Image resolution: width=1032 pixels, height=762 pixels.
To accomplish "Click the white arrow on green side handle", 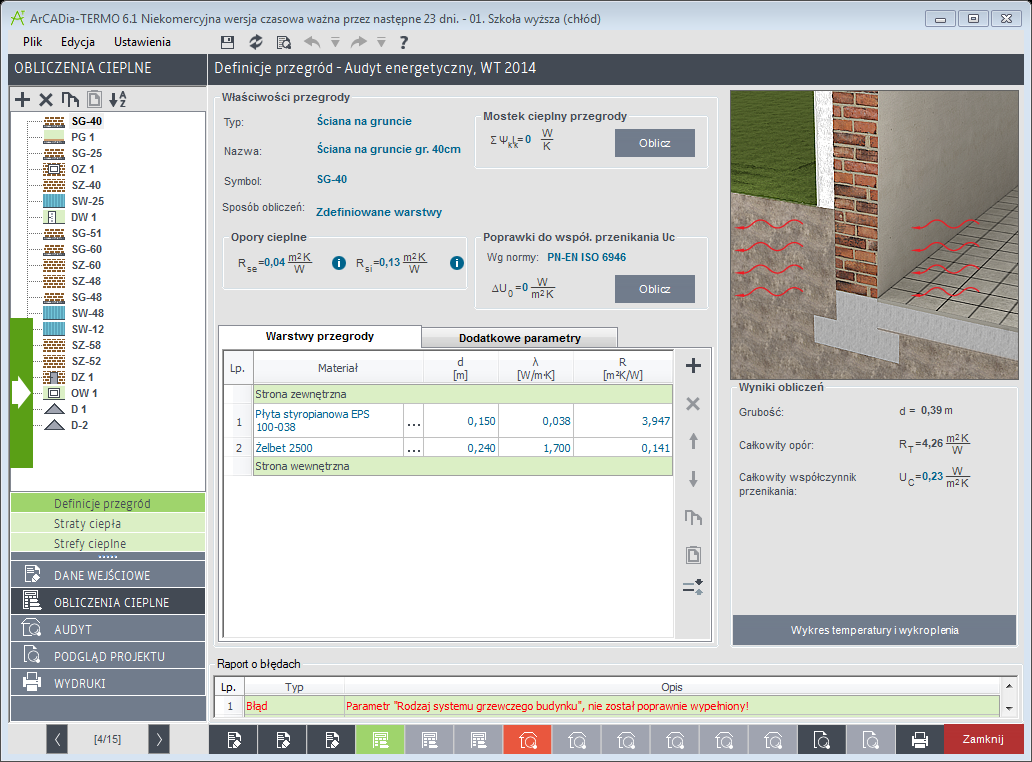I will pyautogui.click(x=21, y=392).
